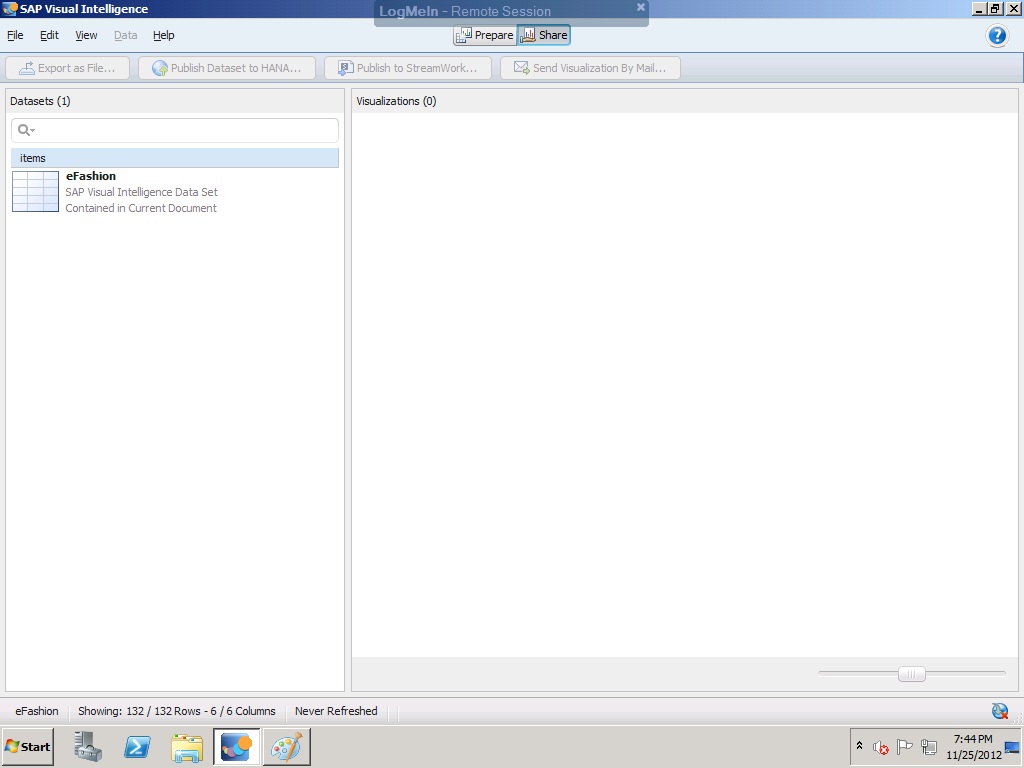
Task: Click the datasets search input field
Action: pos(175,130)
